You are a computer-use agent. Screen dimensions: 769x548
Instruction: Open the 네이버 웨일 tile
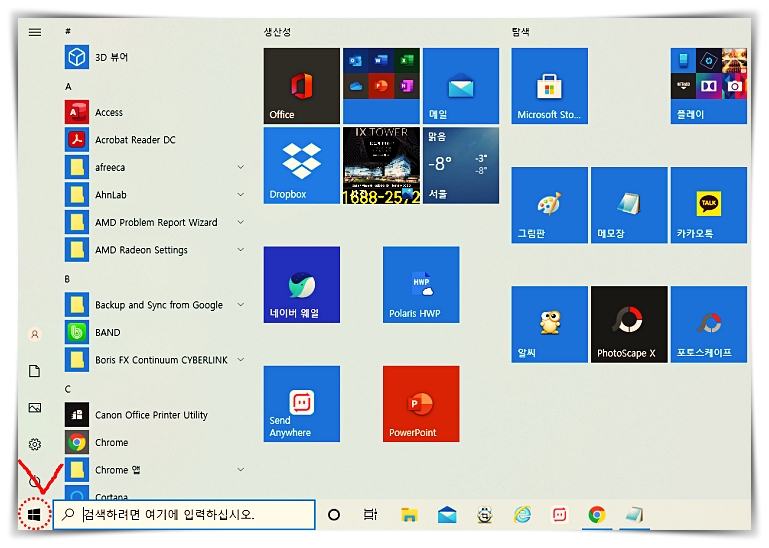pyautogui.click(x=302, y=285)
